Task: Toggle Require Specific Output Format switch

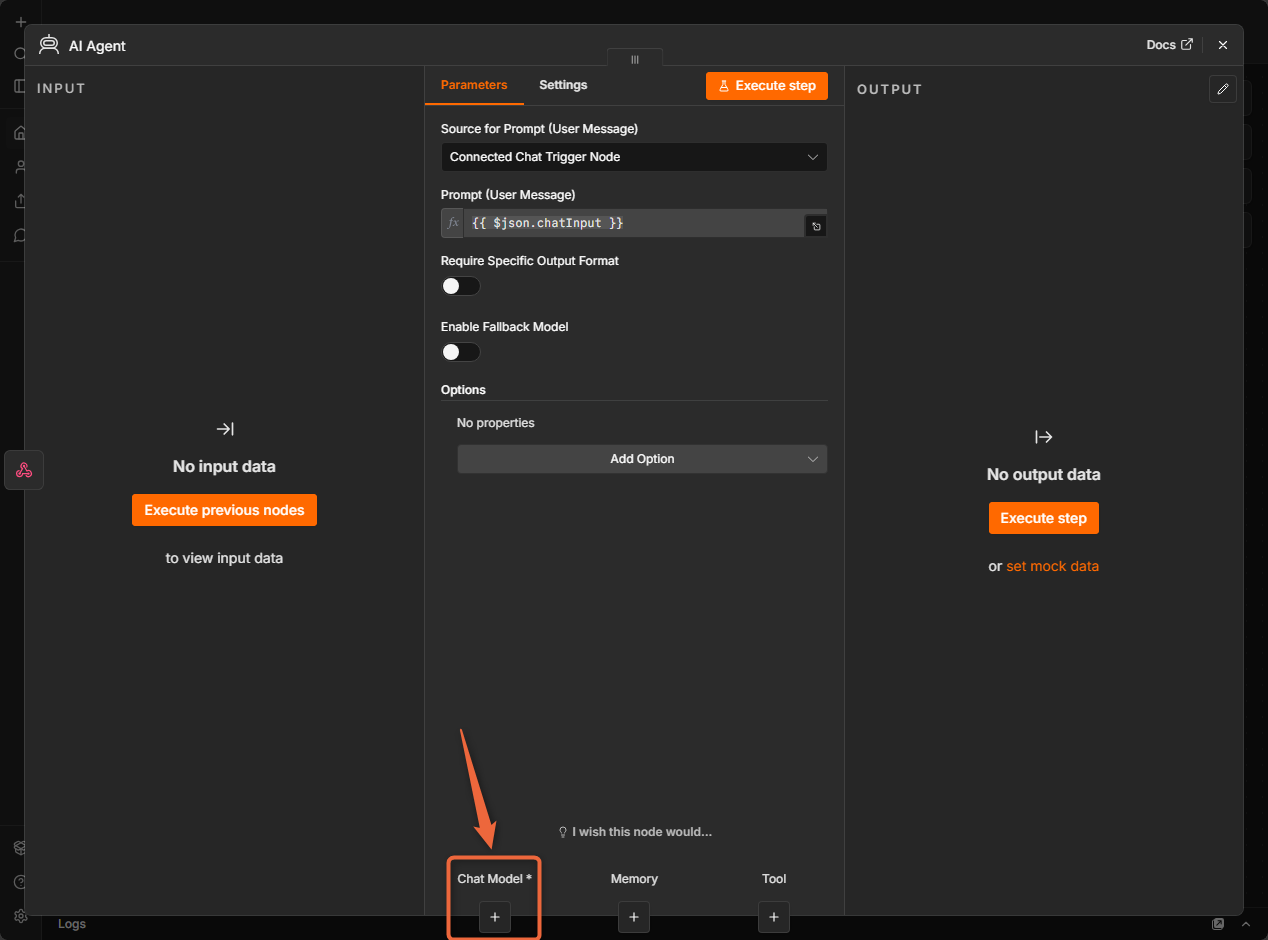Action: pos(461,286)
